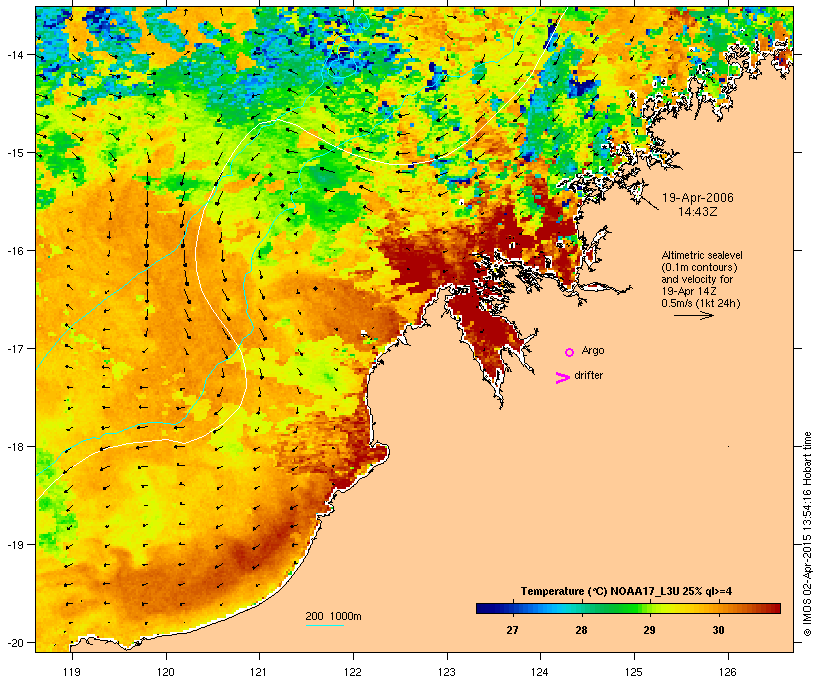820x680 pixels.
Task: Click the longitude axis label 119
Action: point(72,672)
